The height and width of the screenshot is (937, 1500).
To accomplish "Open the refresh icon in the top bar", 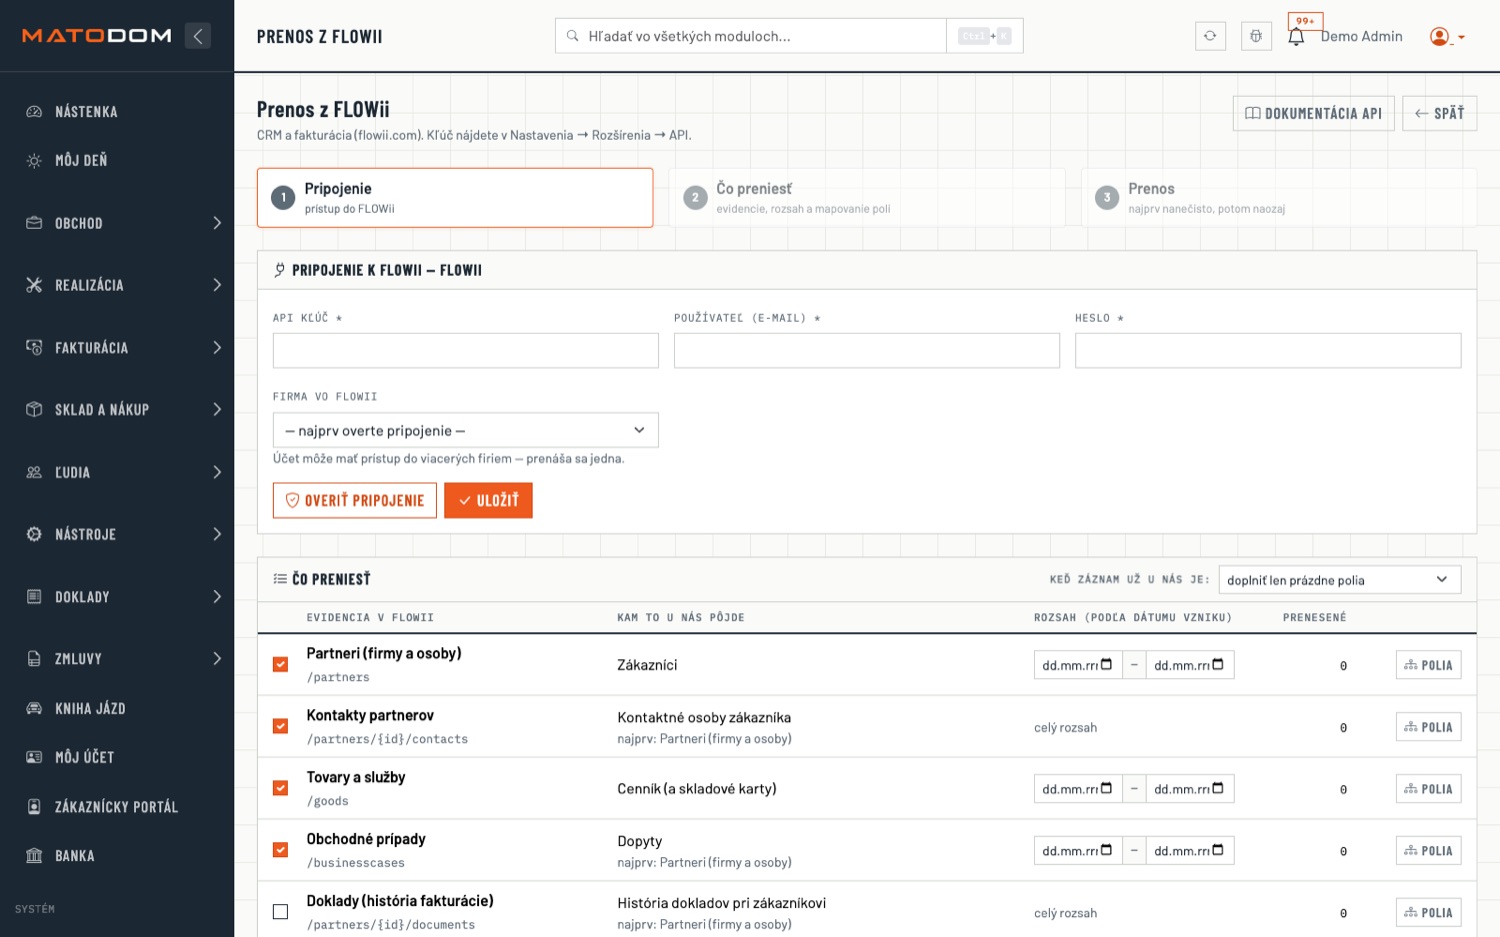I will (1210, 36).
